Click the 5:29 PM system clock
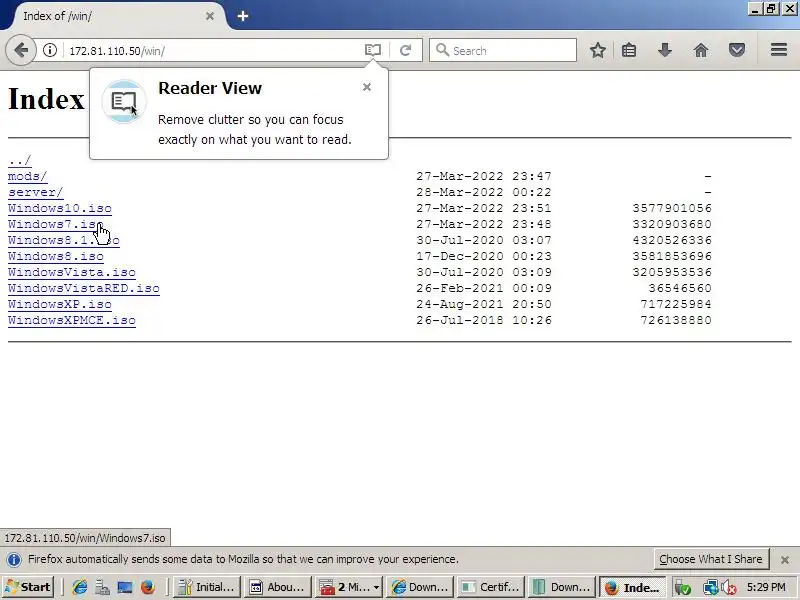Viewport: 800px width, 600px height. 766,587
